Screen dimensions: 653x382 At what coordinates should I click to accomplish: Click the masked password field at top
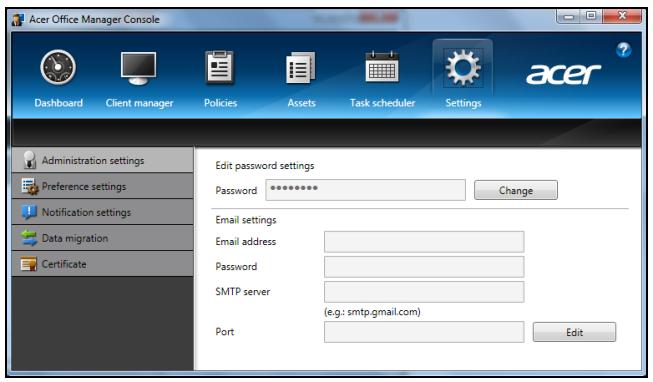coord(365,190)
